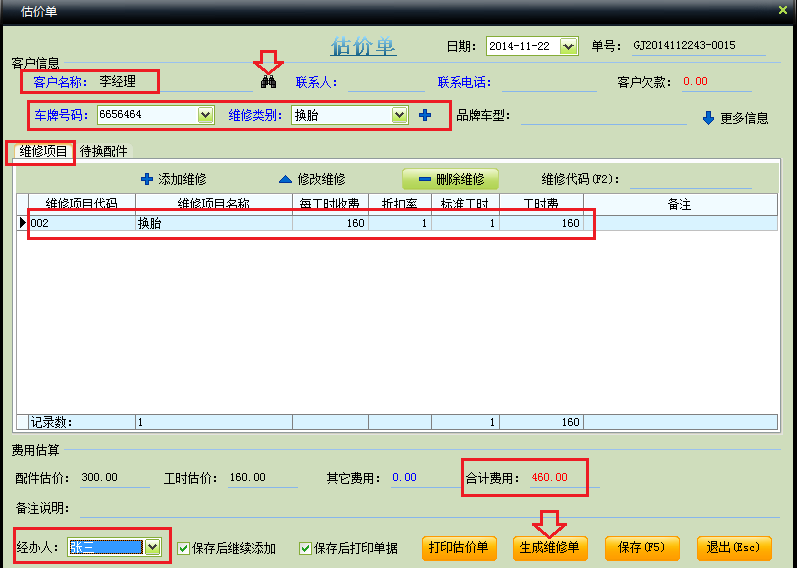Toggle the 保存后打印单据 checkbox

tap(305, 548)
